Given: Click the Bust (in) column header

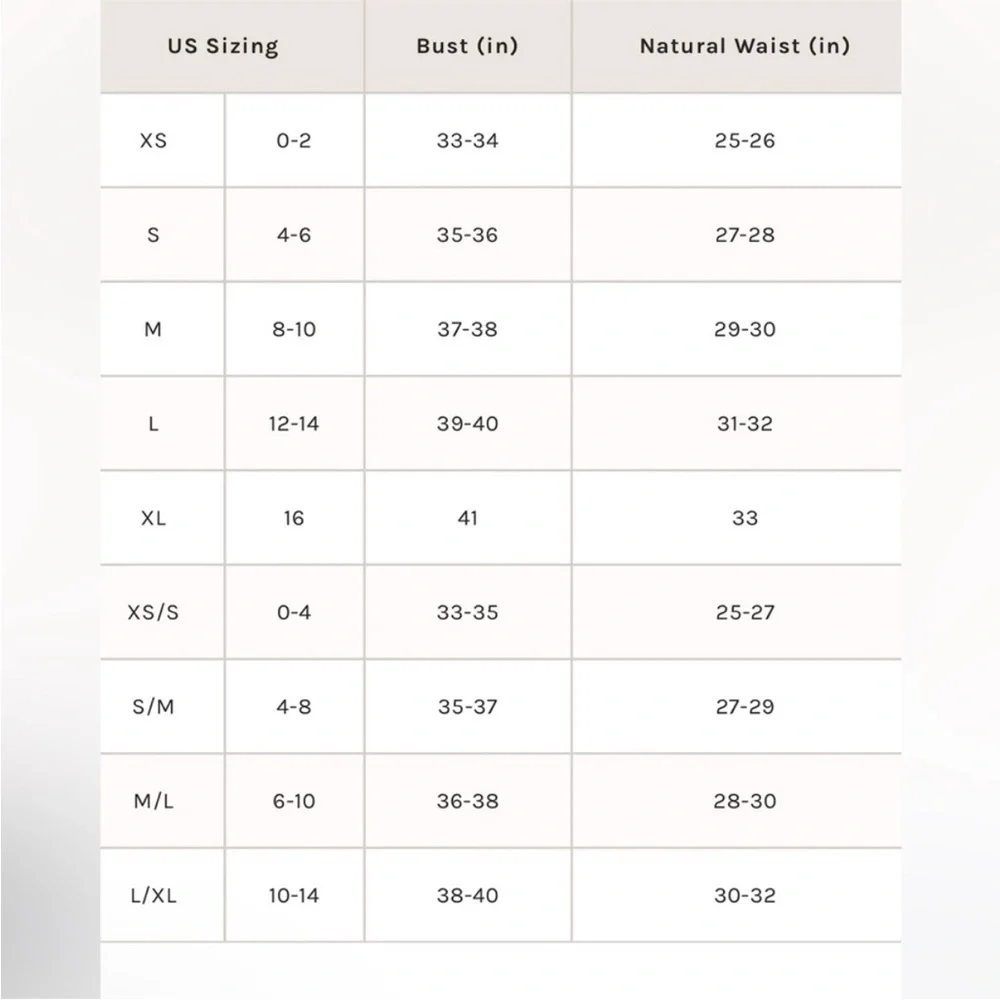Looking at the screenshot, I should [x=467, y=46].
